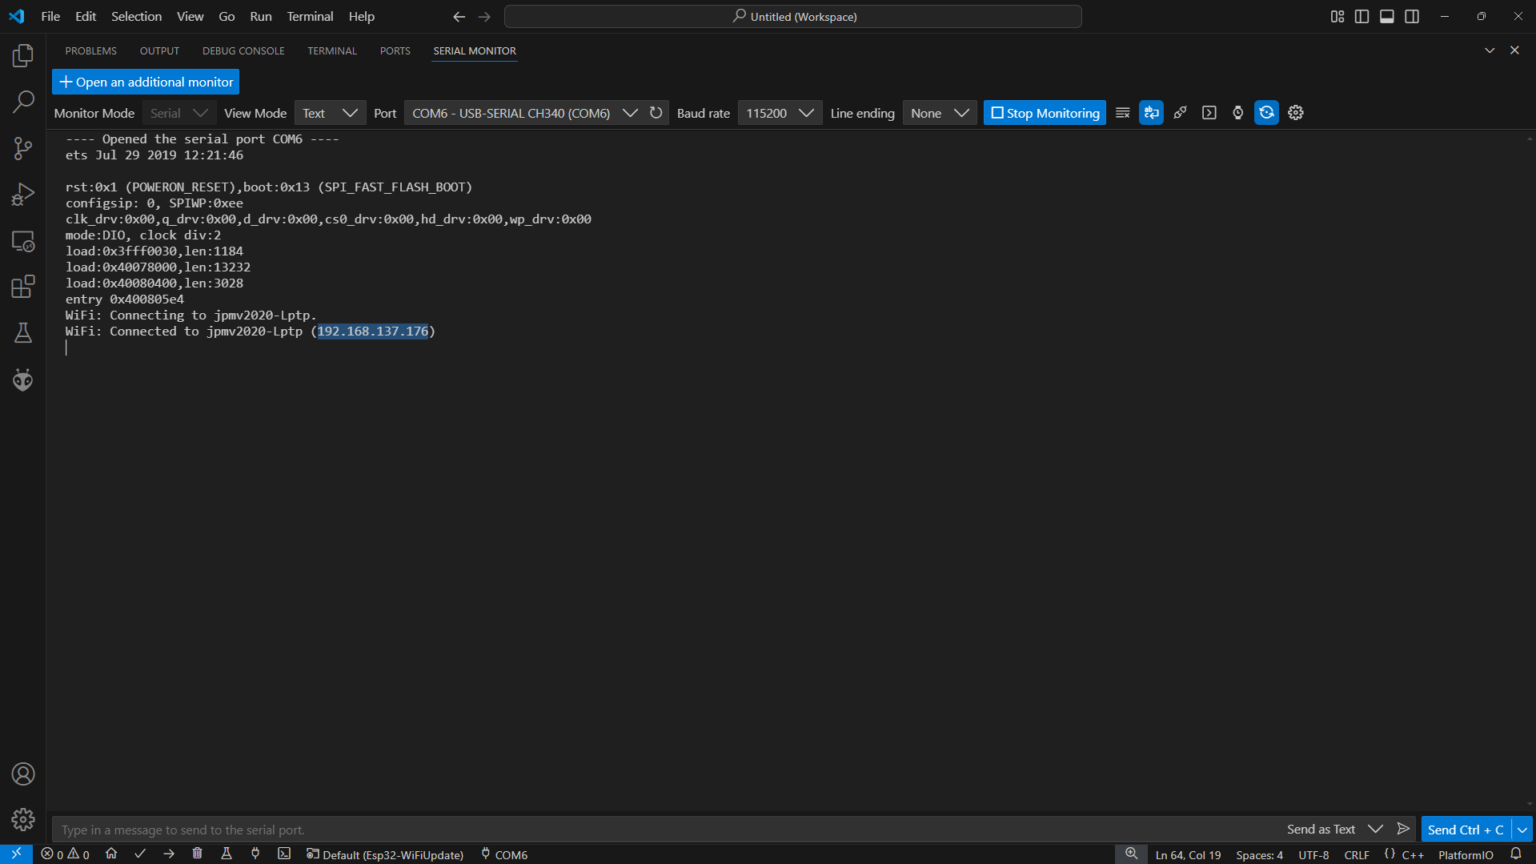Screen dimensions: 1536x864
Task: Toggle automatic reconnection button
Action: (x=1267, y=113)
